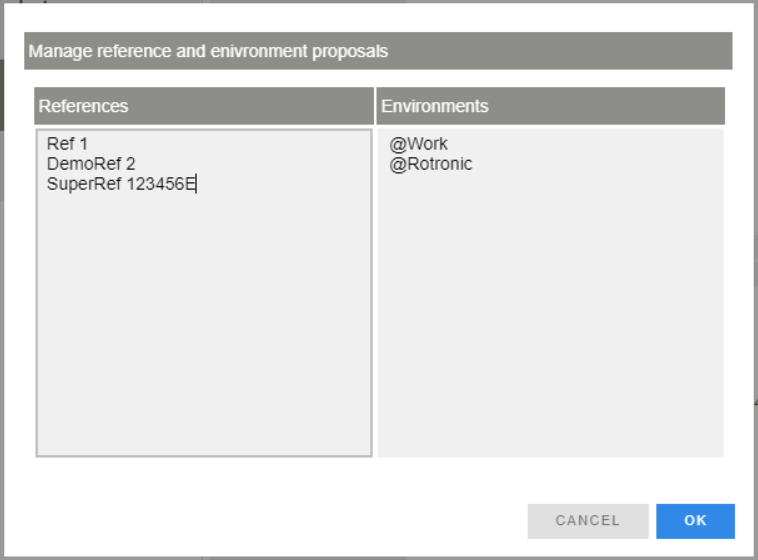Click the 'SuperRef 123456E' reference entry
Viewport: 758px width, 560px height.
point(120,184)
